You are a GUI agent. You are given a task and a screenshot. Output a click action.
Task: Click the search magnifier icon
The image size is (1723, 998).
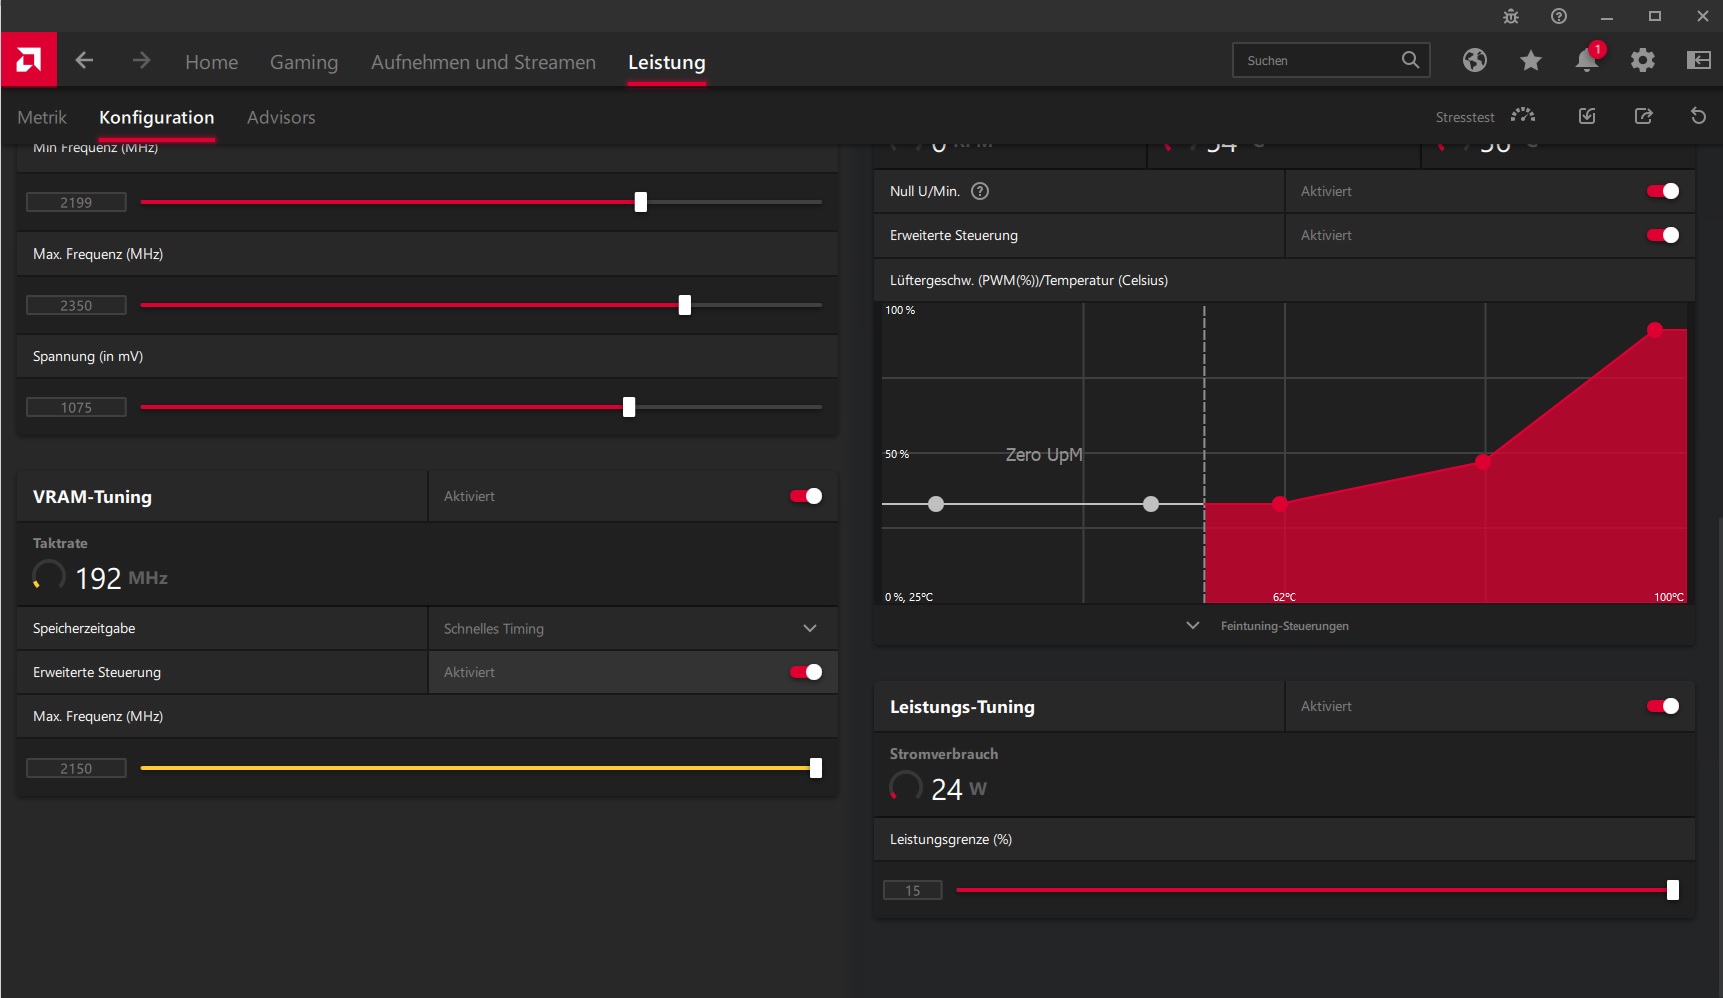pos(1410,60)
